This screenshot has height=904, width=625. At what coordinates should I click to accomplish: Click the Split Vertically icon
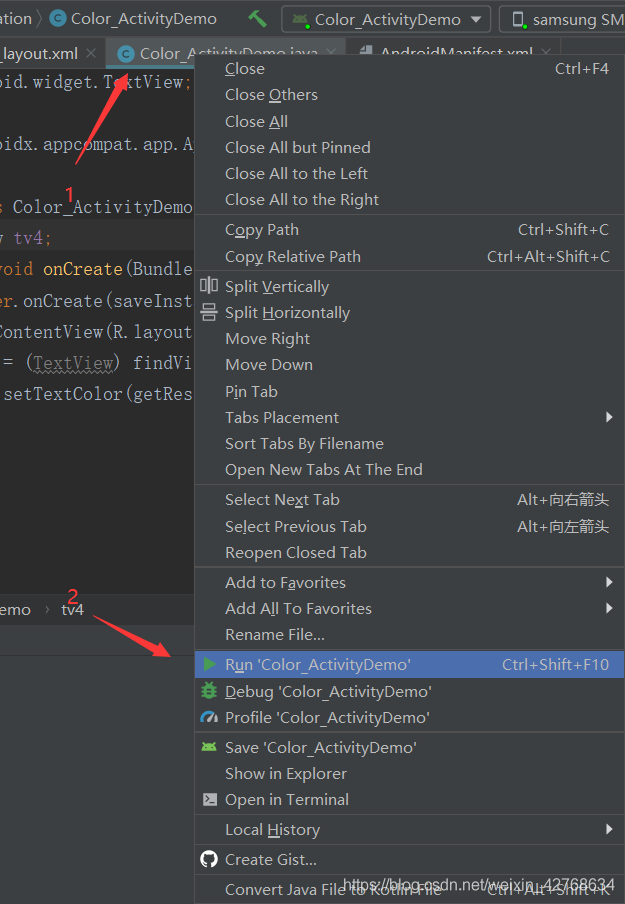click(x=209, y=286)
